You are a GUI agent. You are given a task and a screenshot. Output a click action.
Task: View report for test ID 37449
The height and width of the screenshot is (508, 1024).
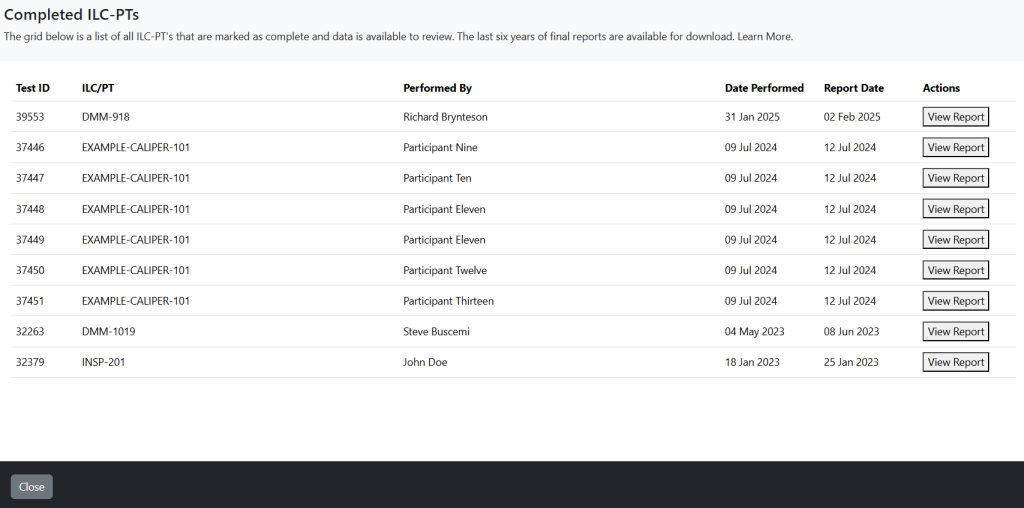pyautogui.click(x=955, y=240)
